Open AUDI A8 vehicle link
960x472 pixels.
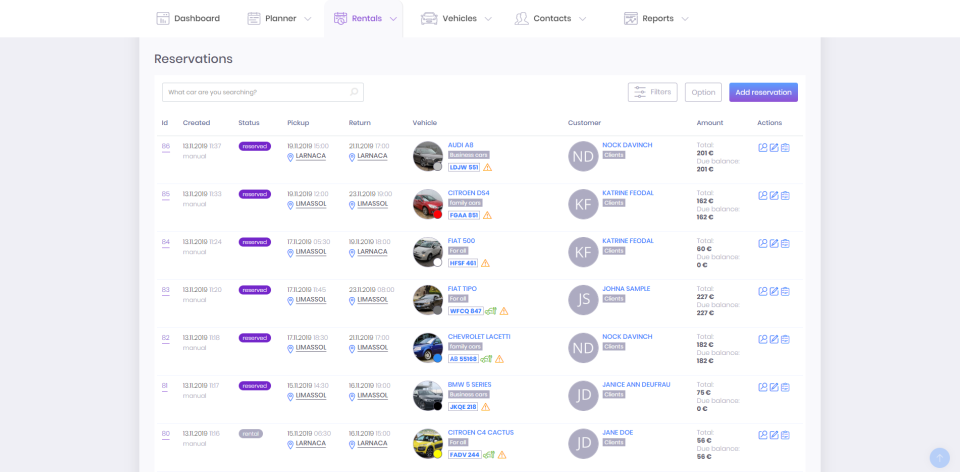point(460,145)
